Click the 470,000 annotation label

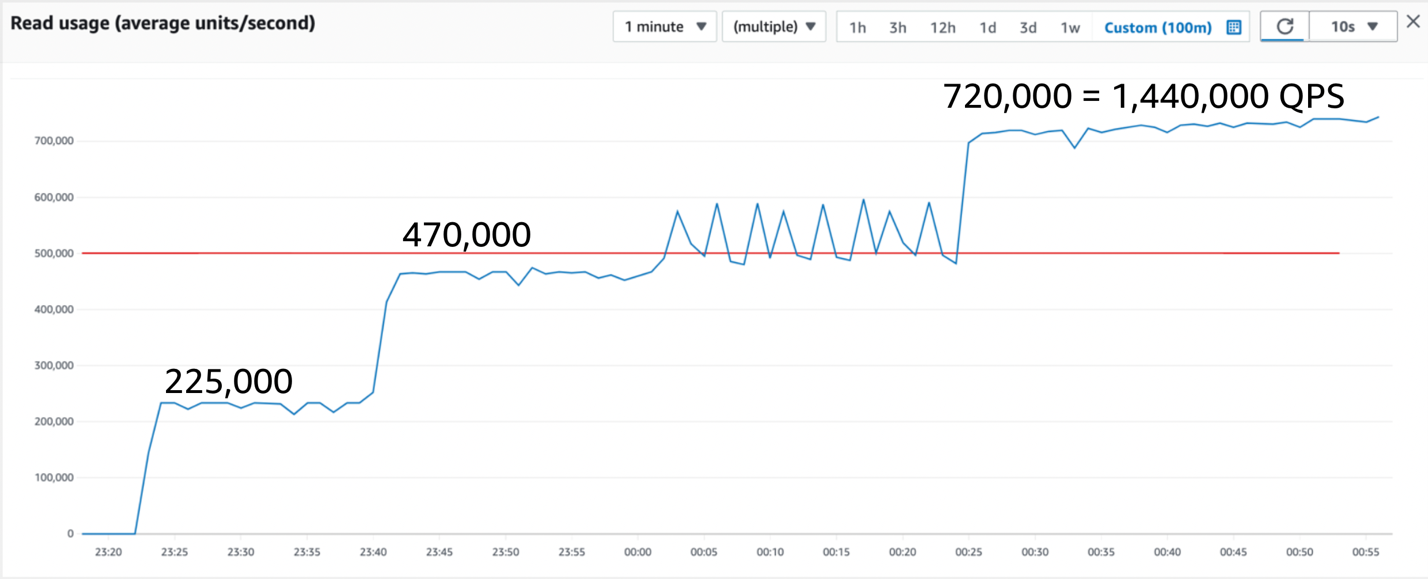pos(466,235)
